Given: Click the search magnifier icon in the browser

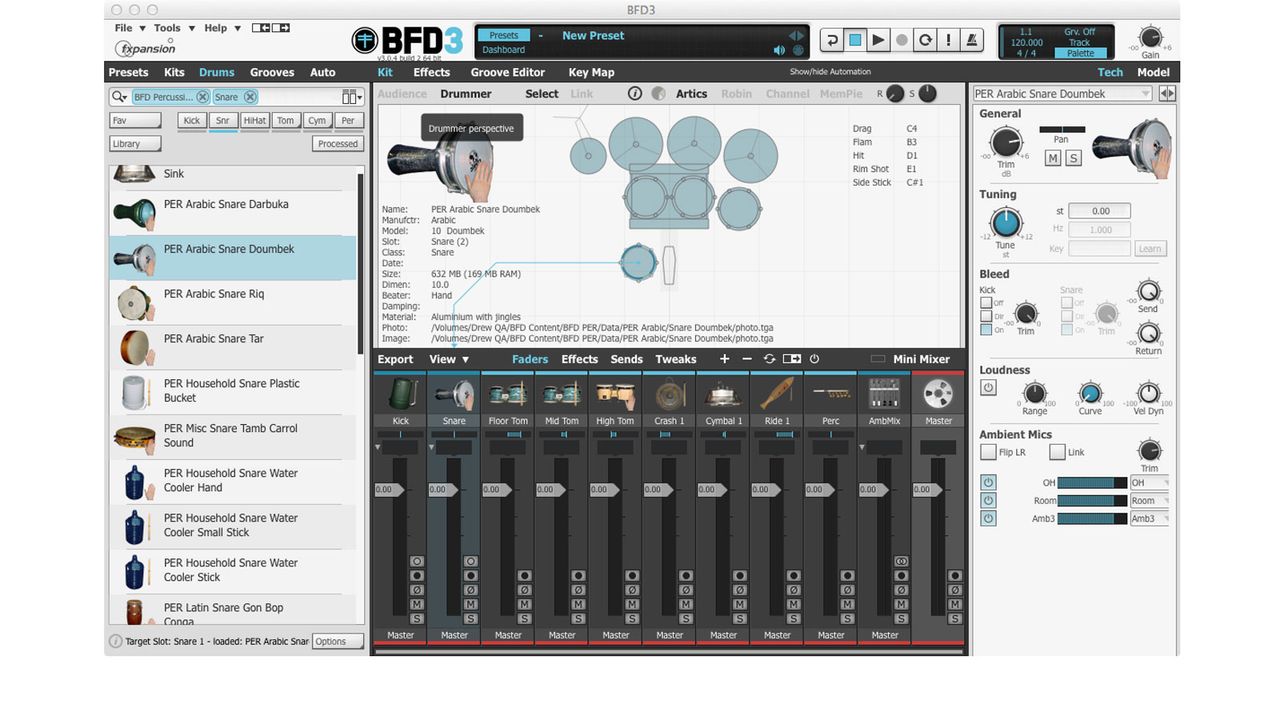Looking at the screenshot, I should pyautogui.click(x=119, y=97).
